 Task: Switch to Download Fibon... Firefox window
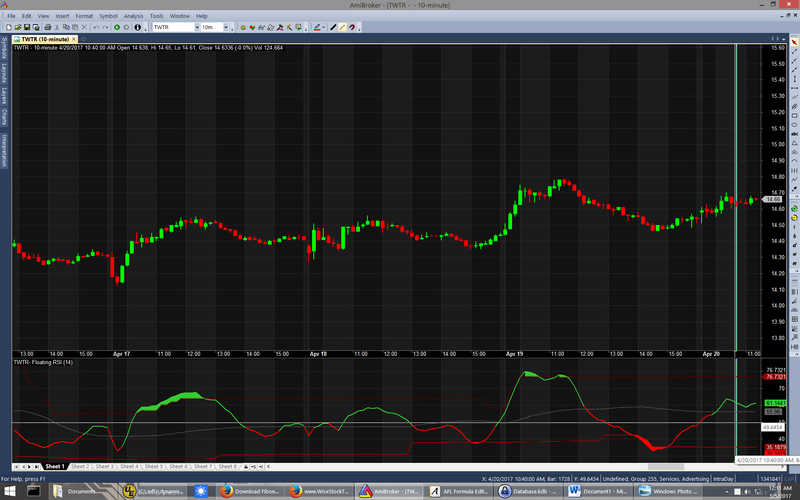point(249,491)
